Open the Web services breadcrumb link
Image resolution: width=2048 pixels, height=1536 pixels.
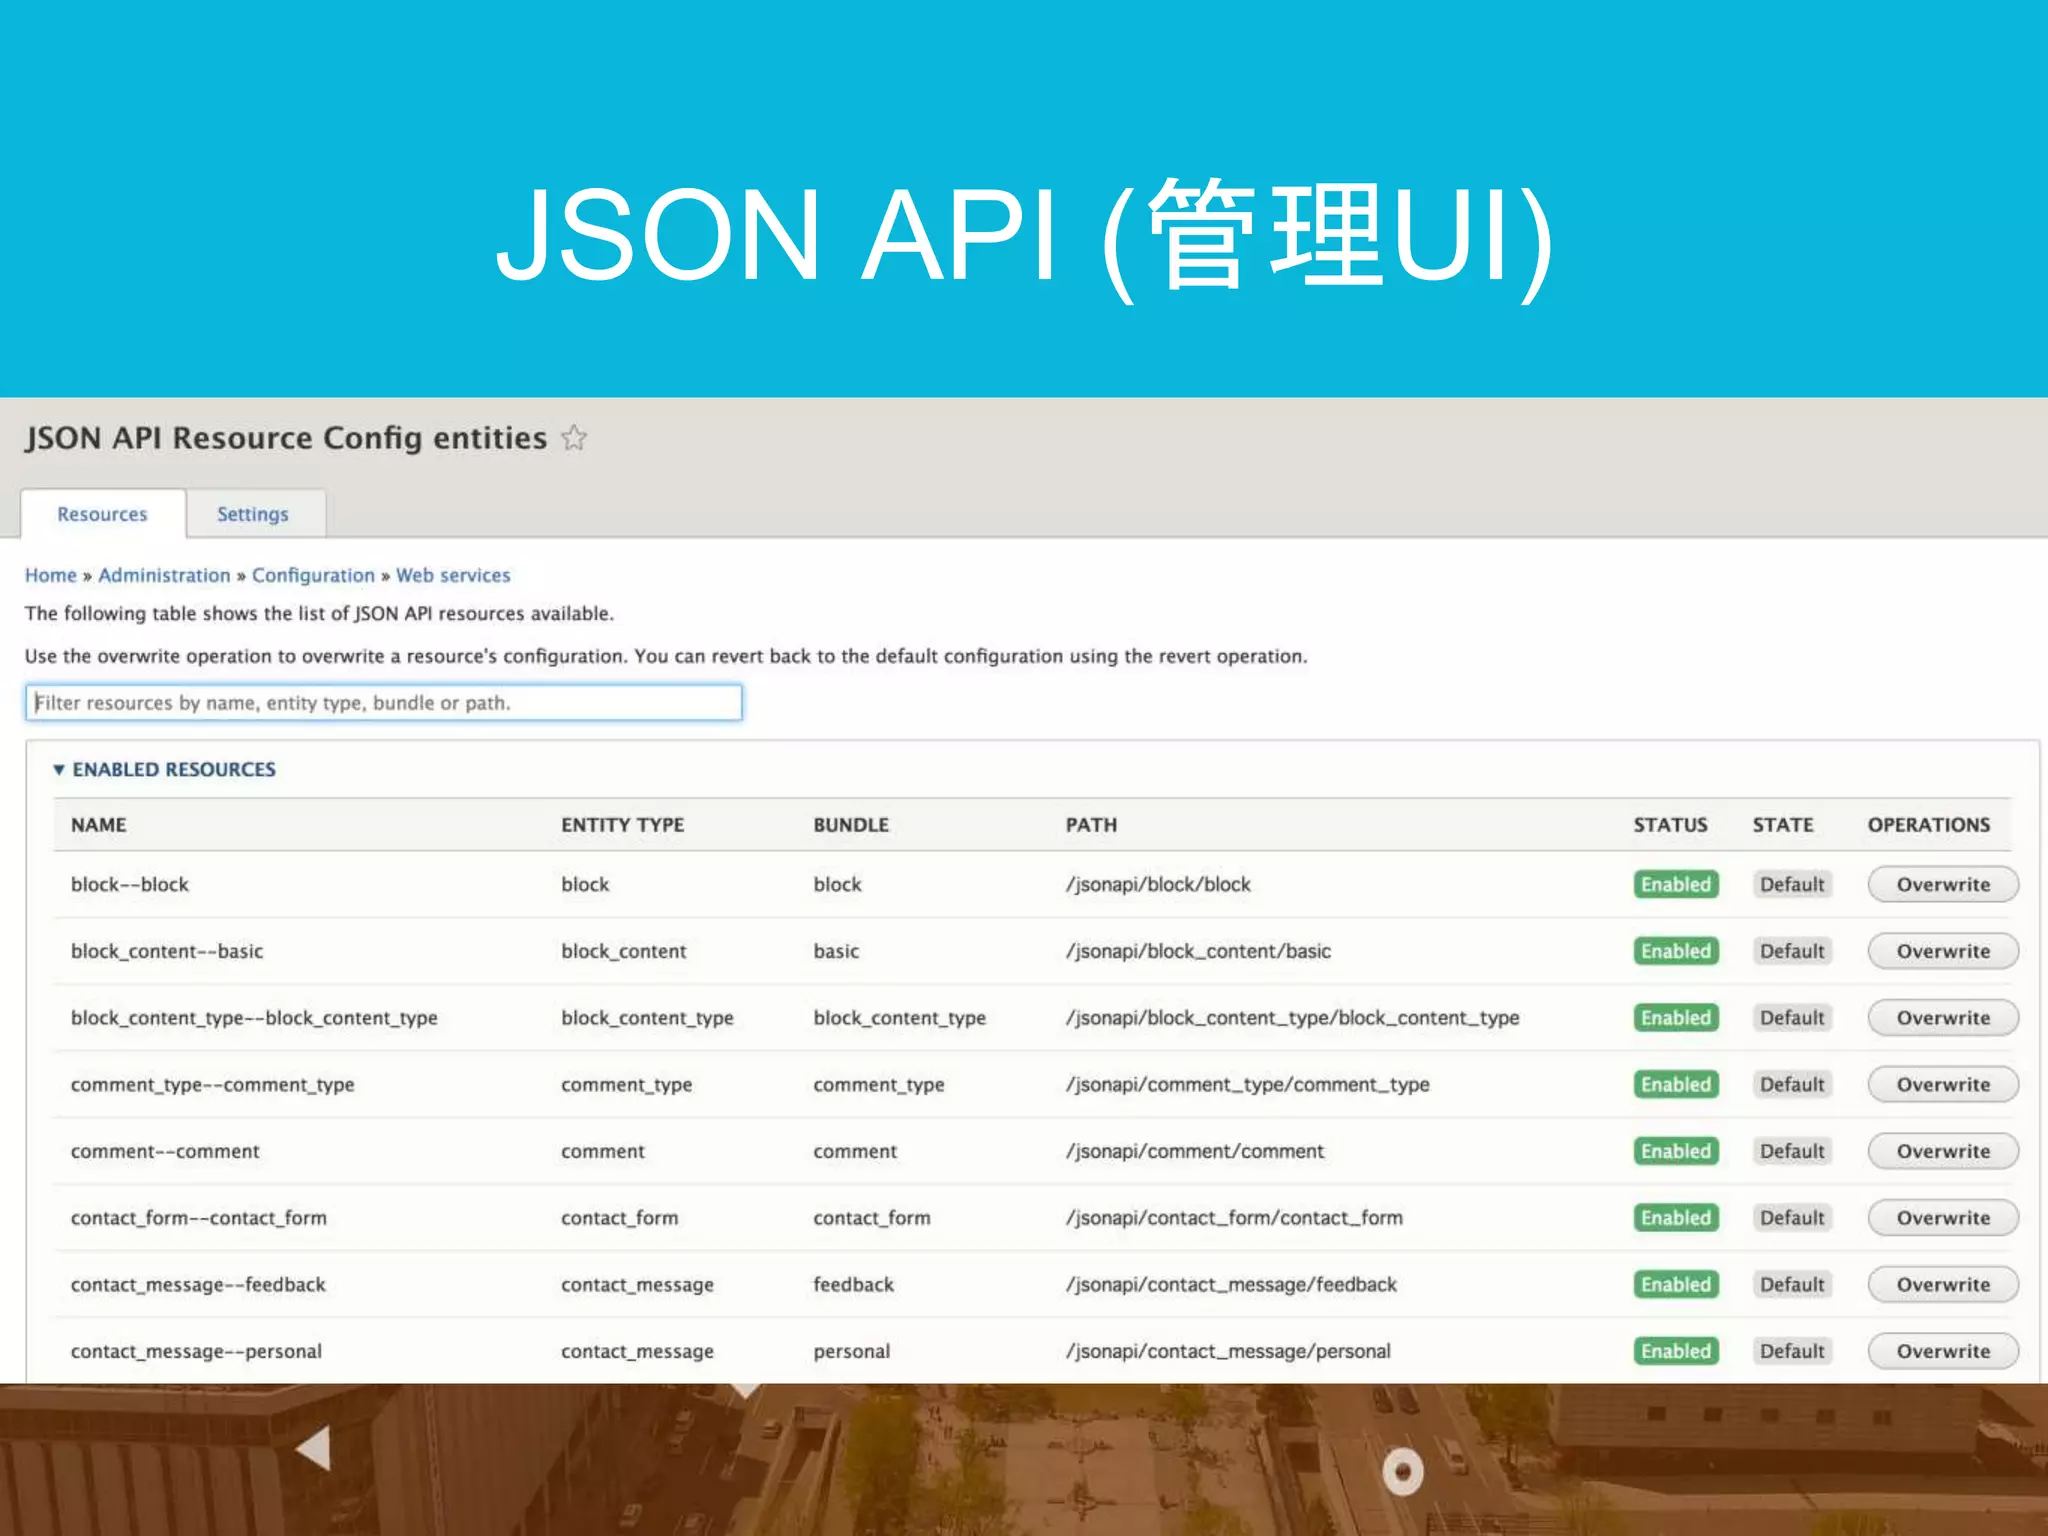pyautogui.click(x=453, y=575)
